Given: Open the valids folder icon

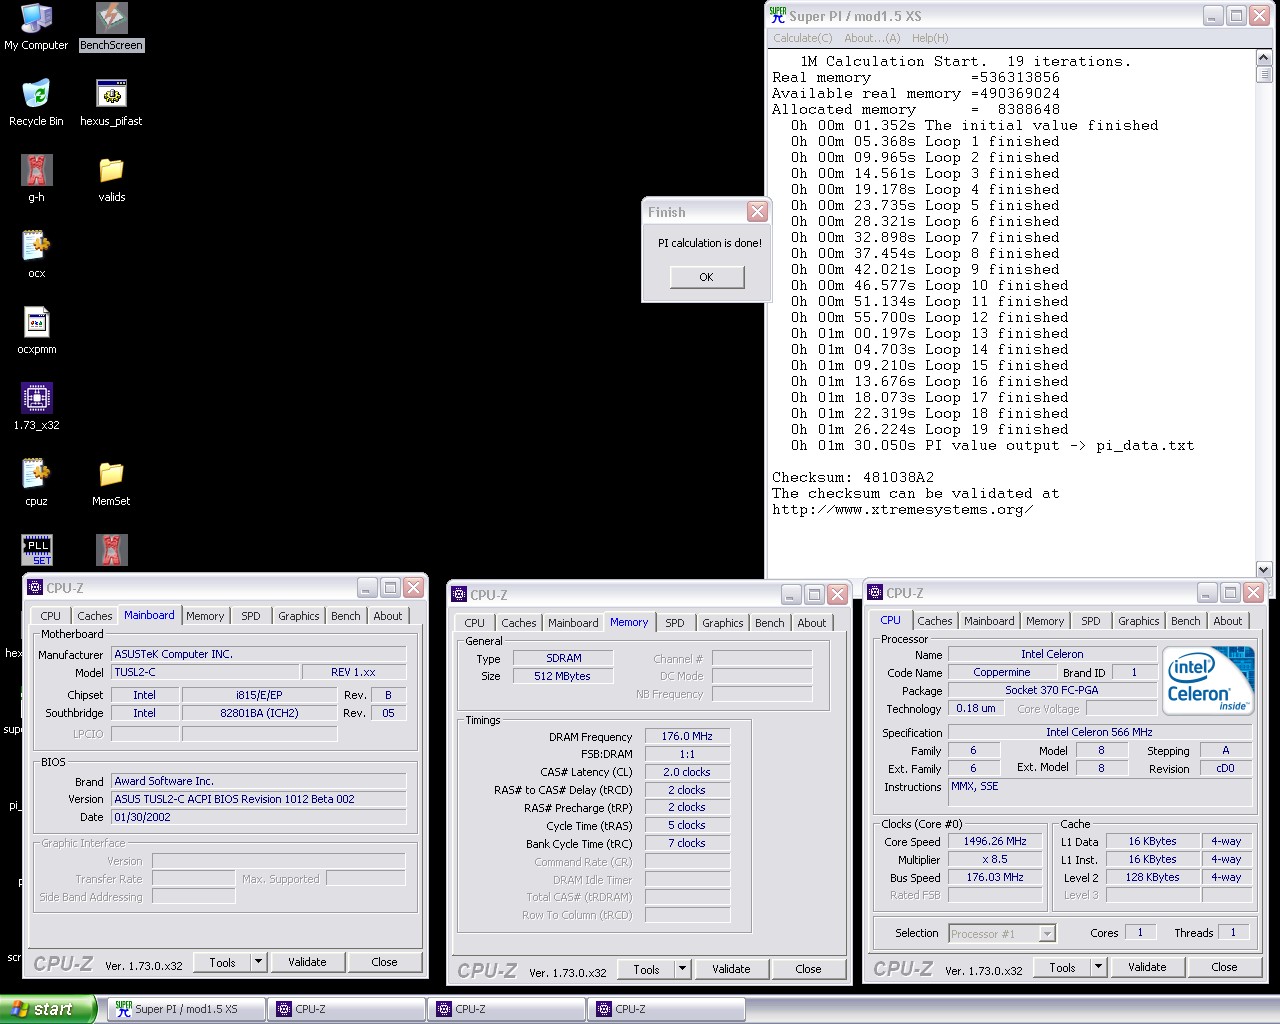Looking at the screenshot, I should [x=111, y=179].
